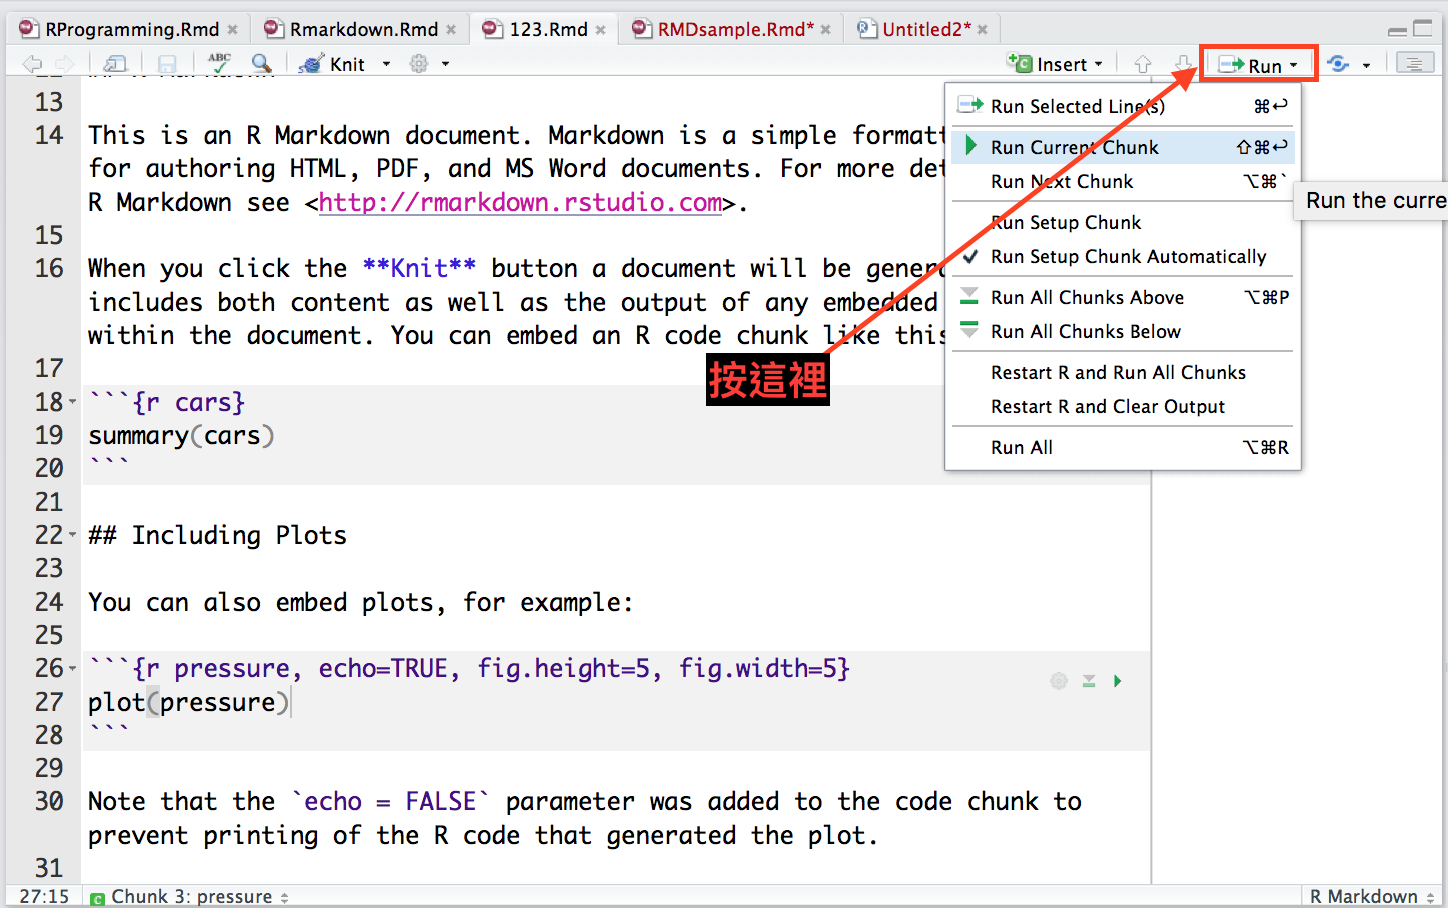
Task: Click line number 24 in gutter
Action: [x=49, y=602]
